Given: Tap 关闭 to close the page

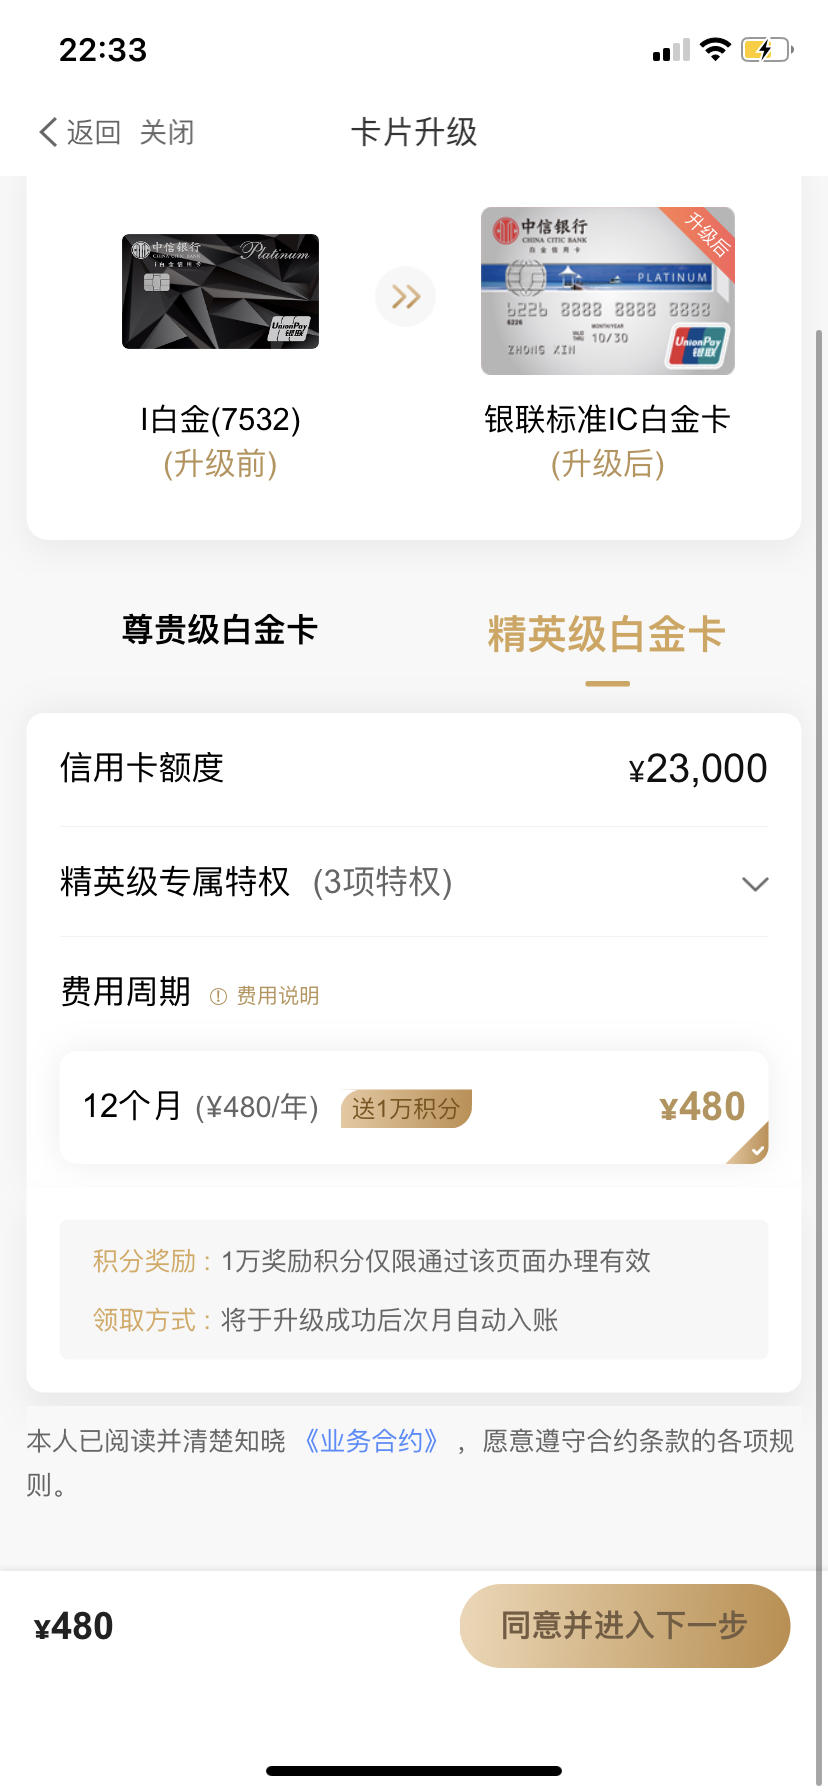Looking at the screenshot, I should [x=167, y=132].
